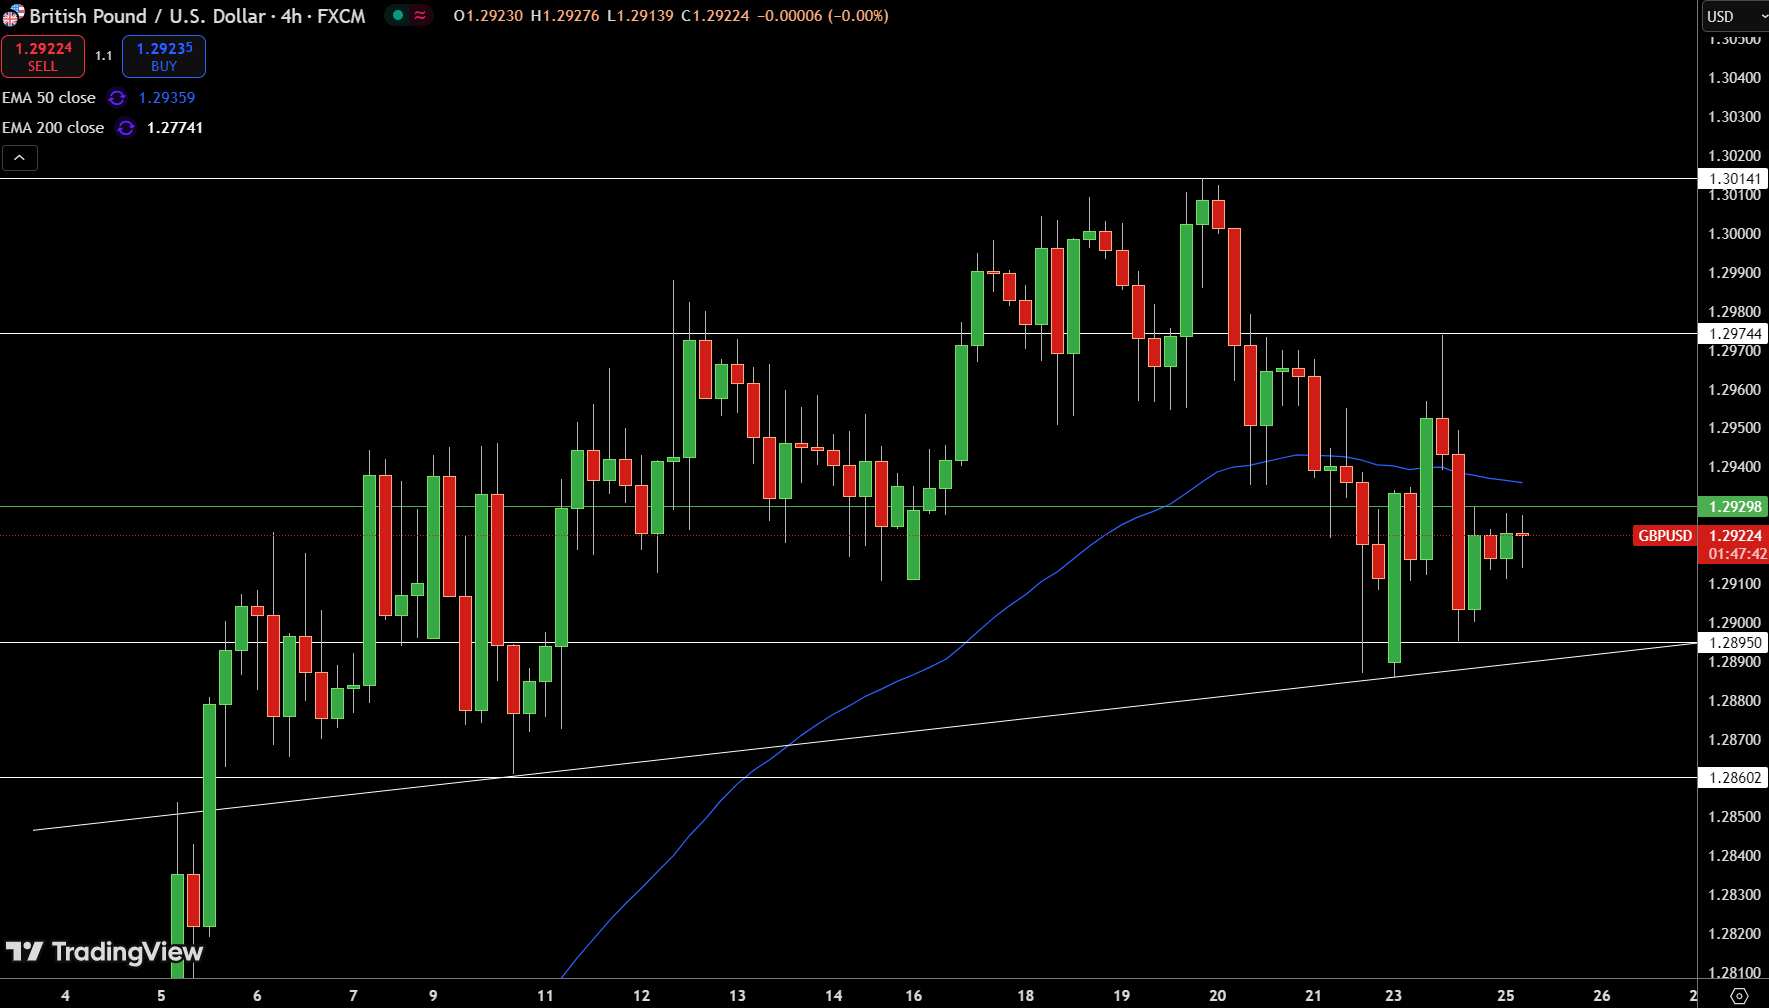
Task: Click date 11 on time axis
Action: (545, 995)
